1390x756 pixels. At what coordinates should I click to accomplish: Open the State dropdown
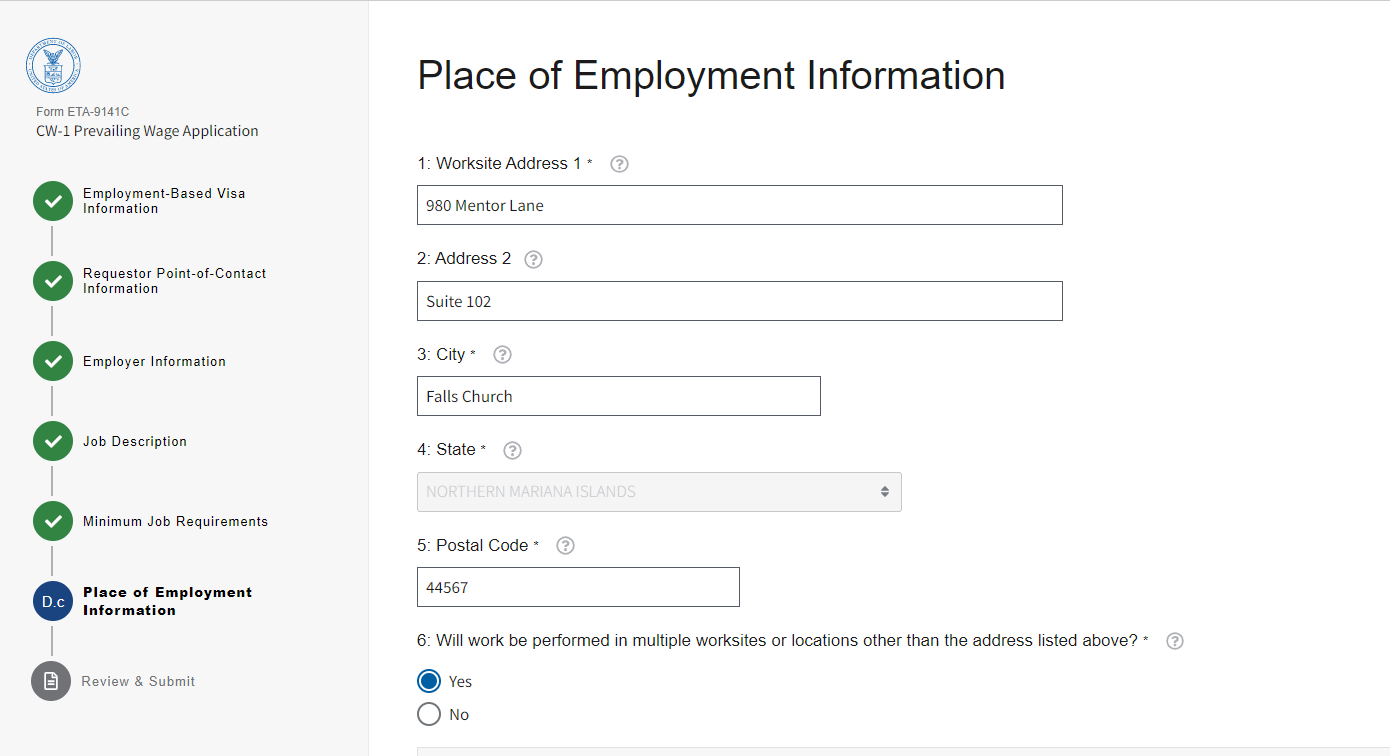click(x=659, y=492)
